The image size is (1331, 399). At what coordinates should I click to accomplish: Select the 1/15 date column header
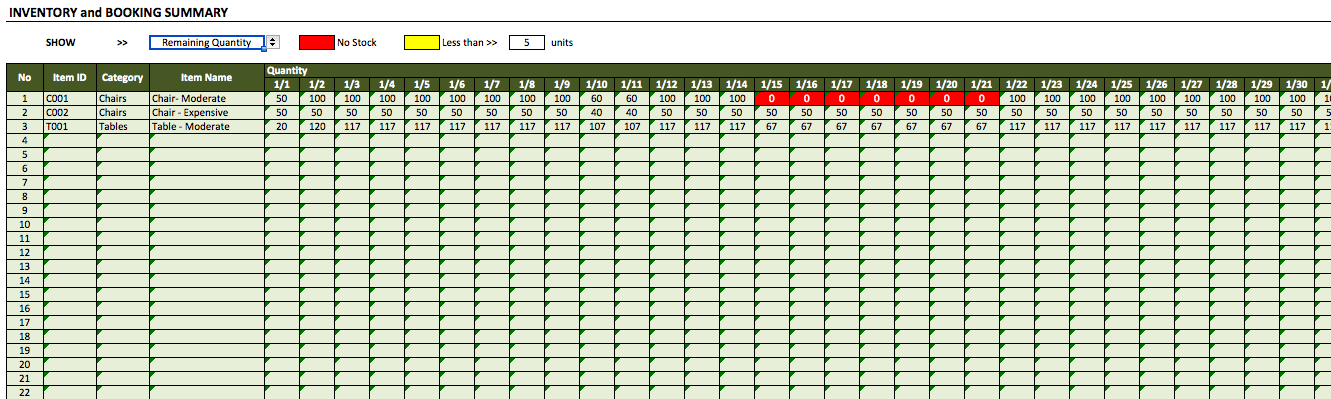[772, 84]
